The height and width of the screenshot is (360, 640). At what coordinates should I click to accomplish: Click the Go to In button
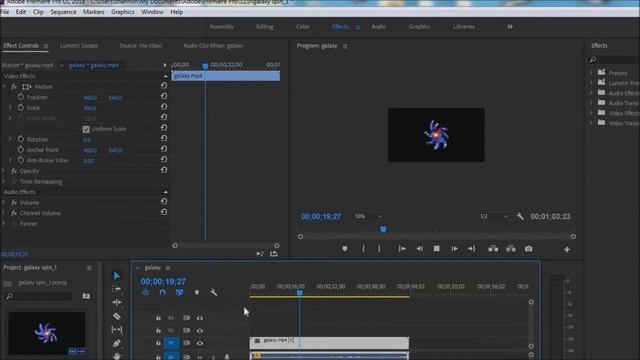click(x=402, y=249)
